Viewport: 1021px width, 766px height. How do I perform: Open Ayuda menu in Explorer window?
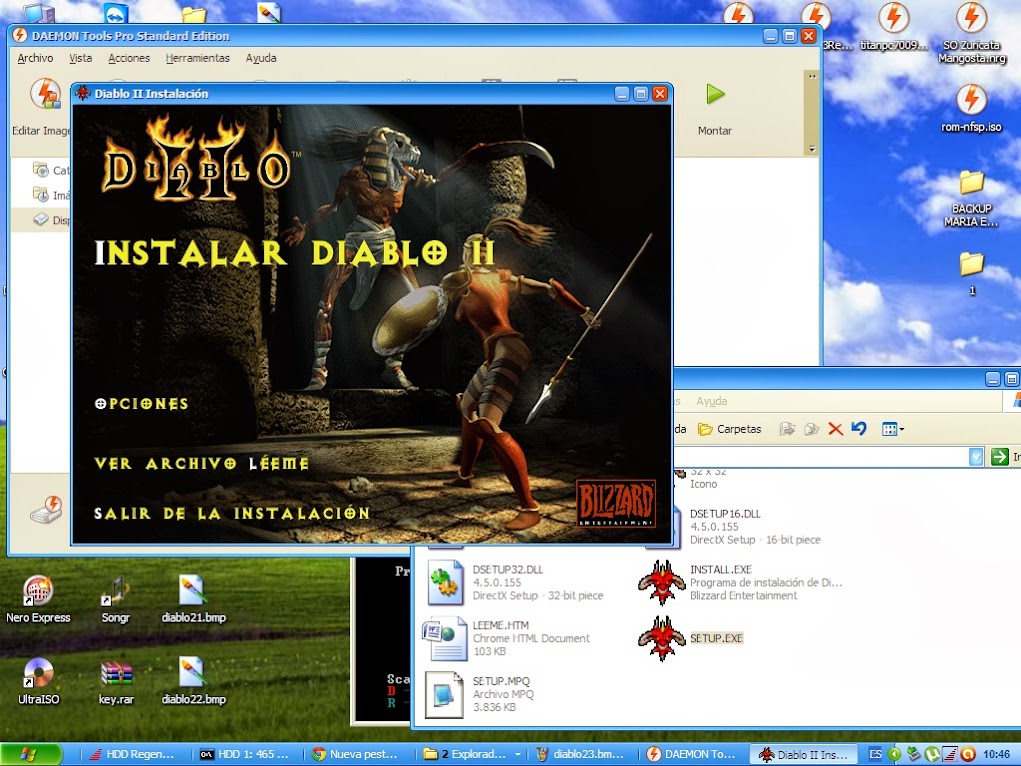(712, 401)
